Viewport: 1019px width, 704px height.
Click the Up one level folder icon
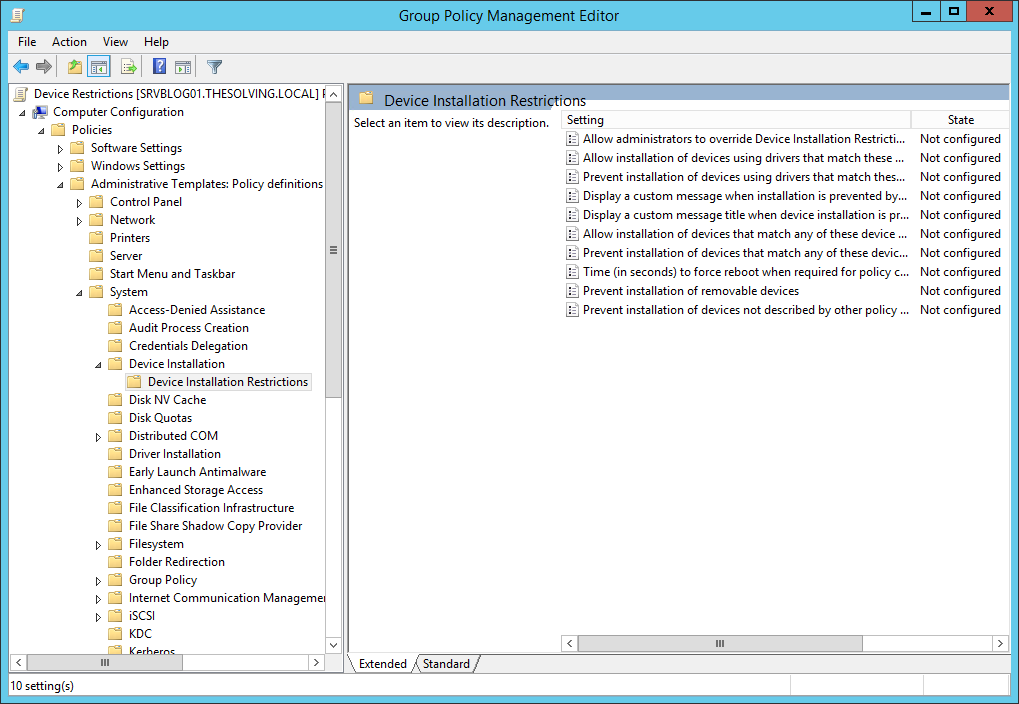pyautogui.click(x=75, y=66)
